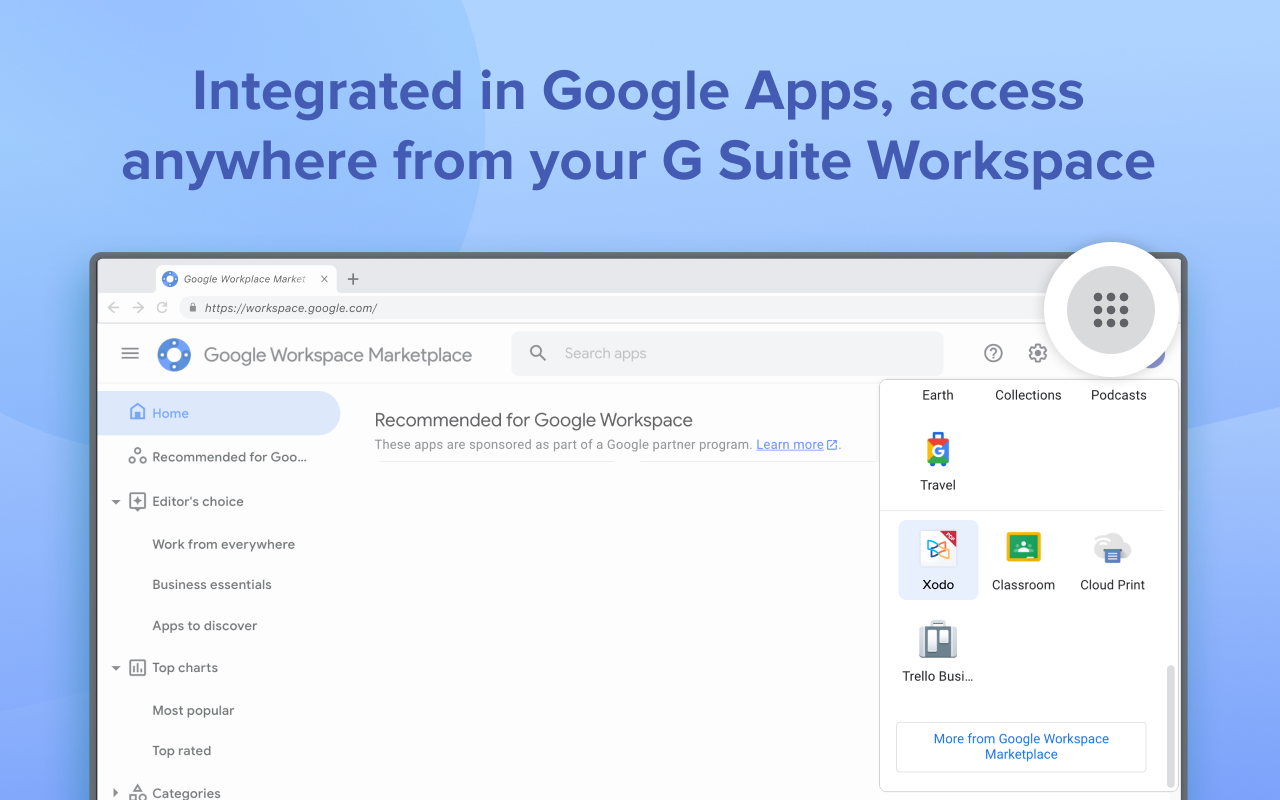This screenshot has width=1280, height=800.
Task: Click the settings gear icon
Action: (1037, 353)
